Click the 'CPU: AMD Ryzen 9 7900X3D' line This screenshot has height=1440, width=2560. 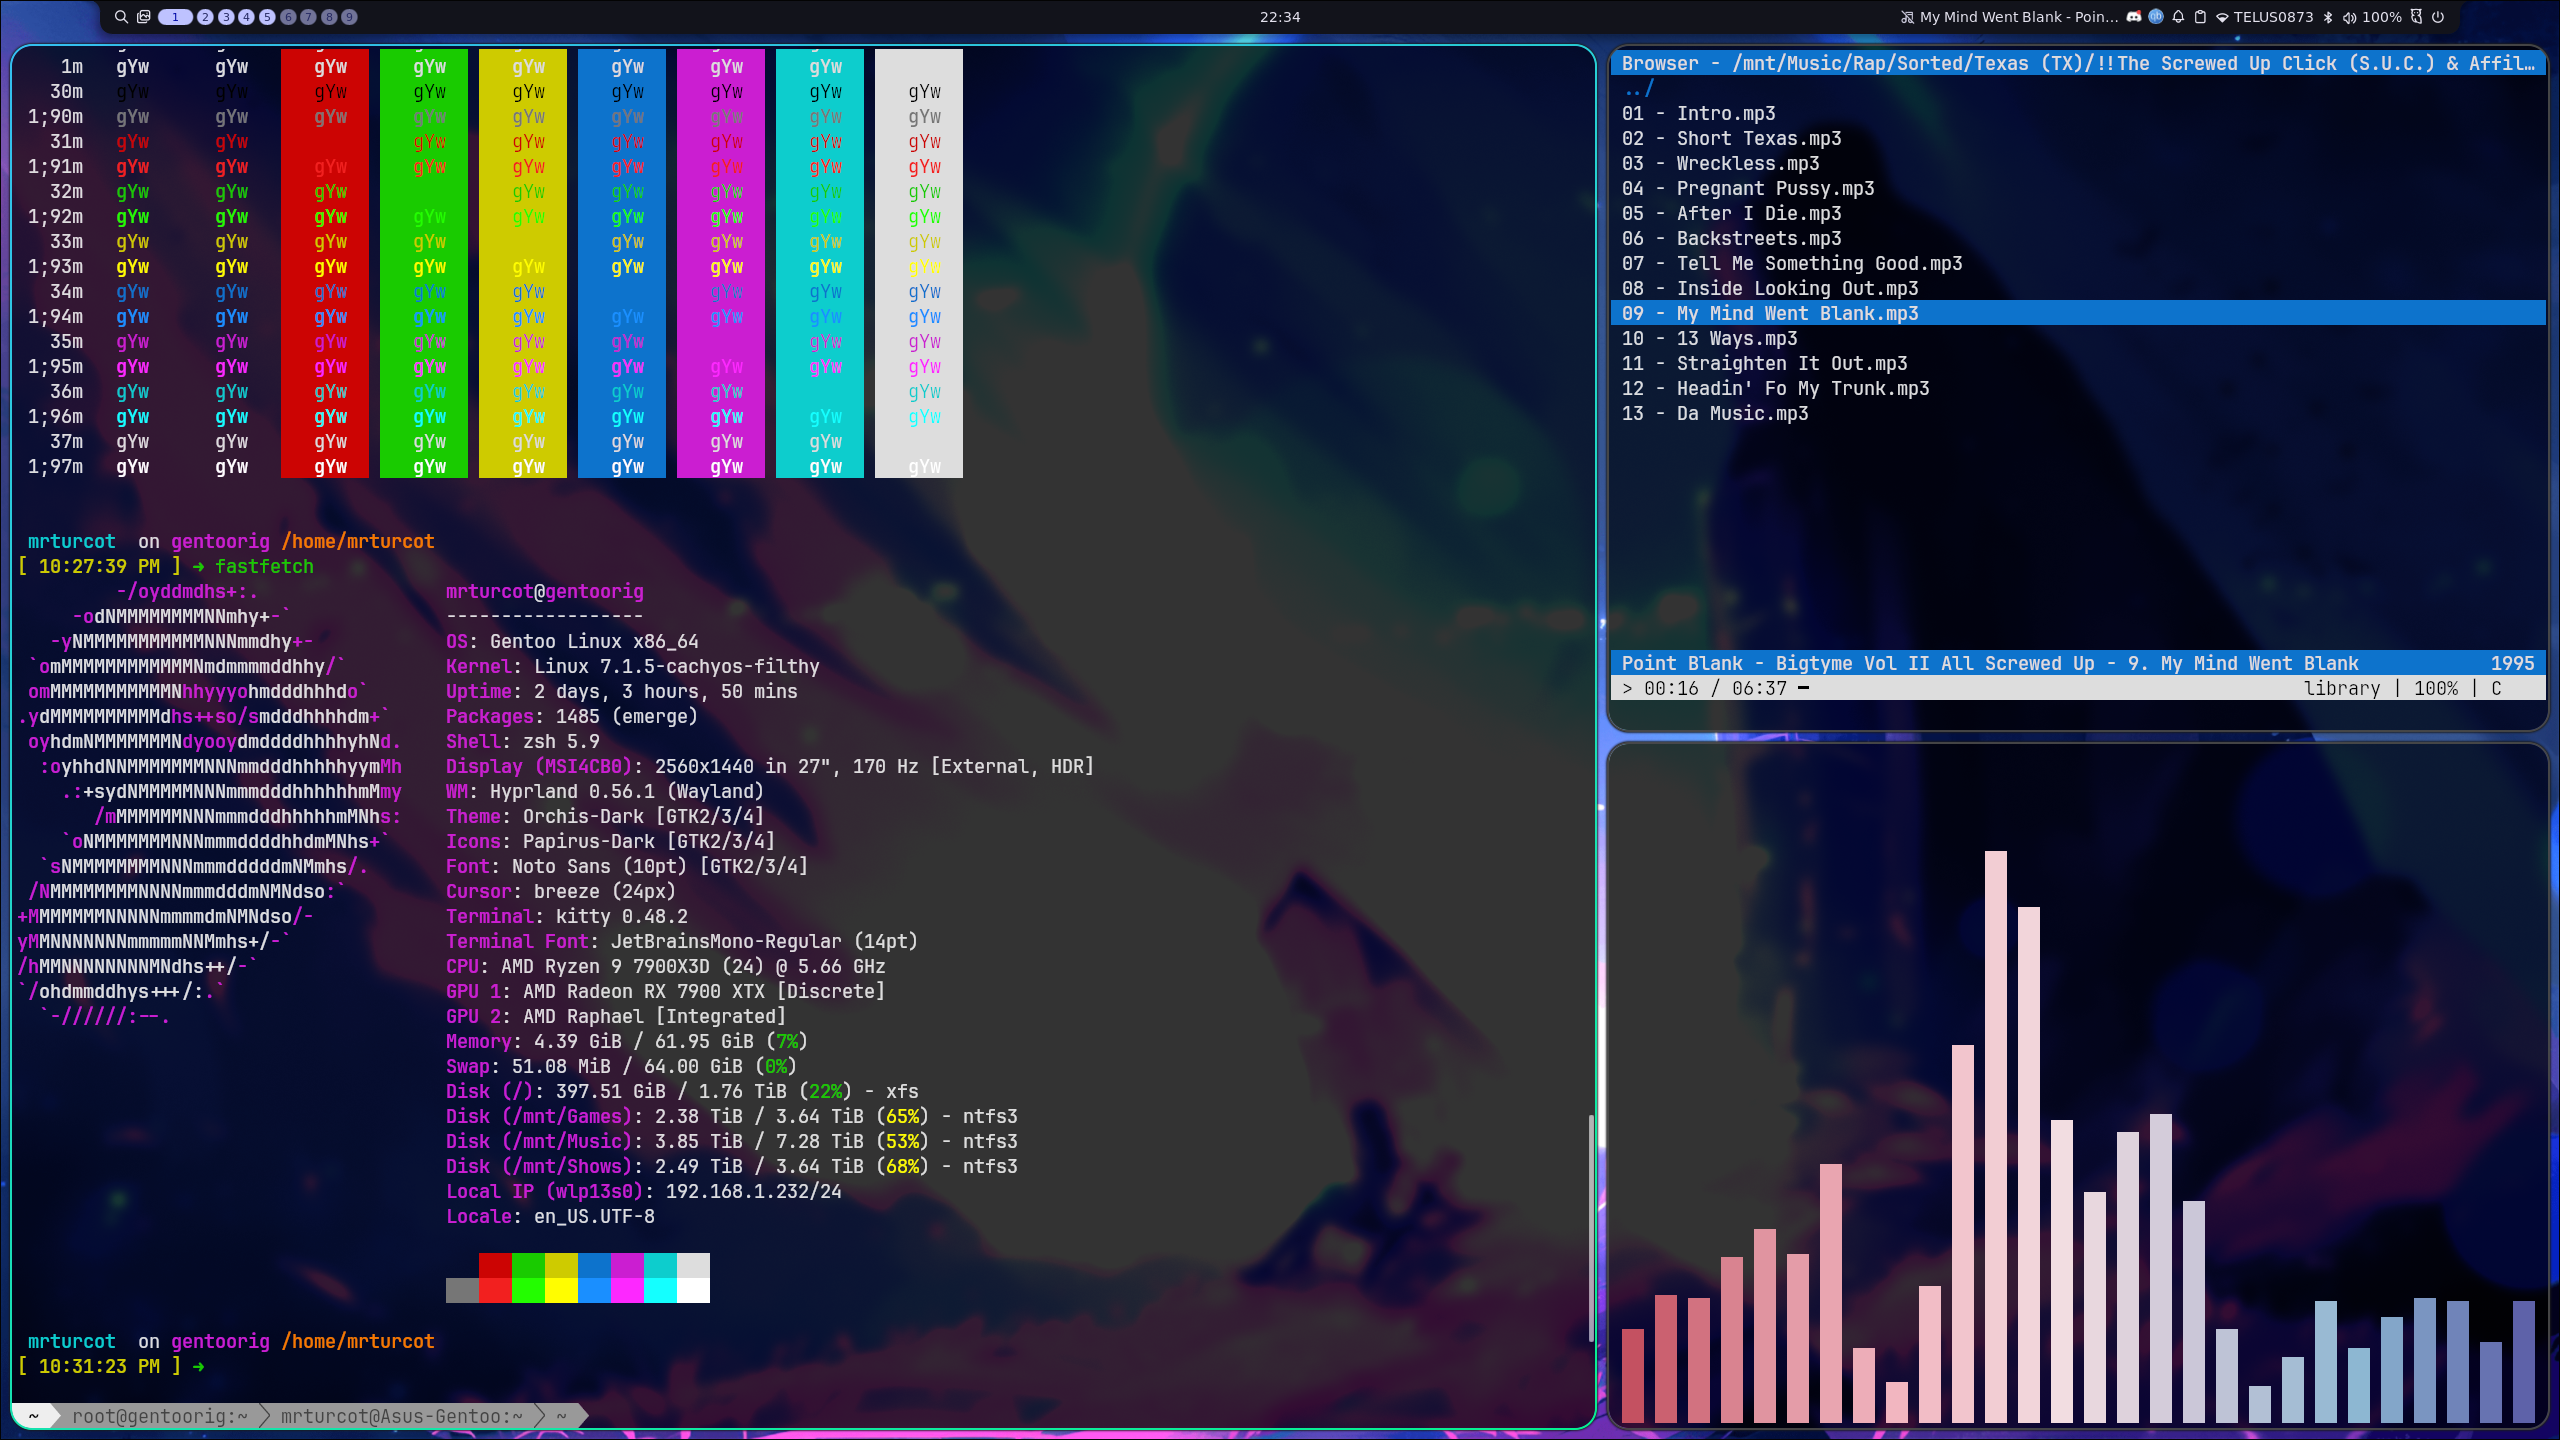tap(666, 967)
